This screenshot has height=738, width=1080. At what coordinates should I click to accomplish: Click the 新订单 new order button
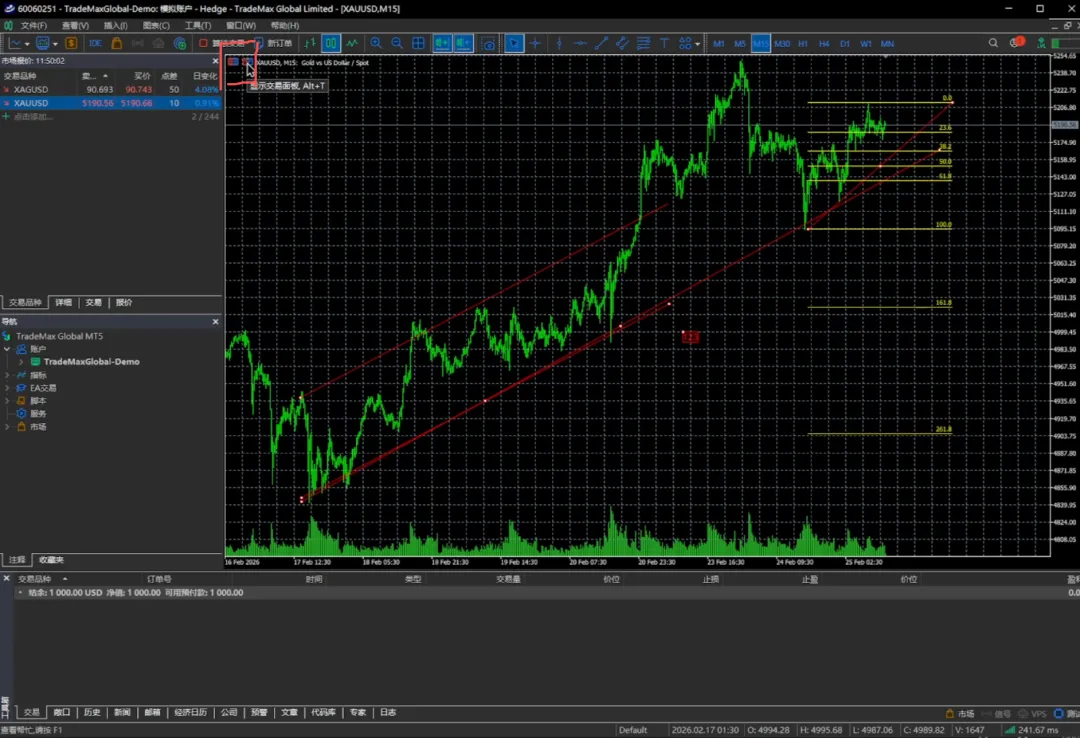[x=273, y=43]
